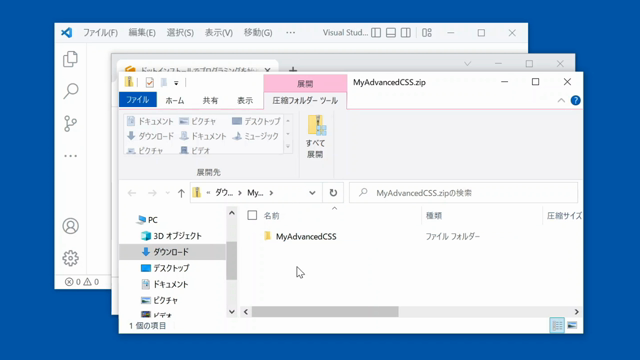This screenshot has height=360, width=640.
Task: Open the ファイル tab in Explorer
Action: pos(138,100)
